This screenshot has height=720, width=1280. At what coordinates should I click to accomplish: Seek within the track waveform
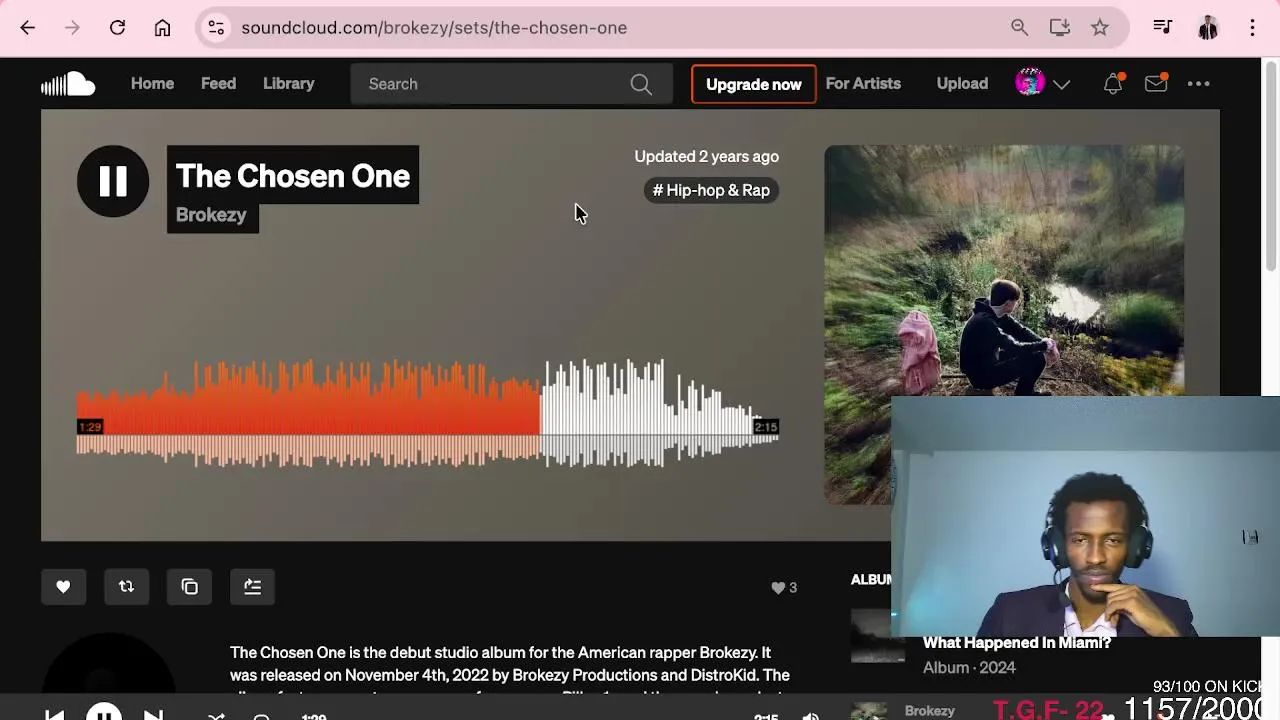point(428,413)
